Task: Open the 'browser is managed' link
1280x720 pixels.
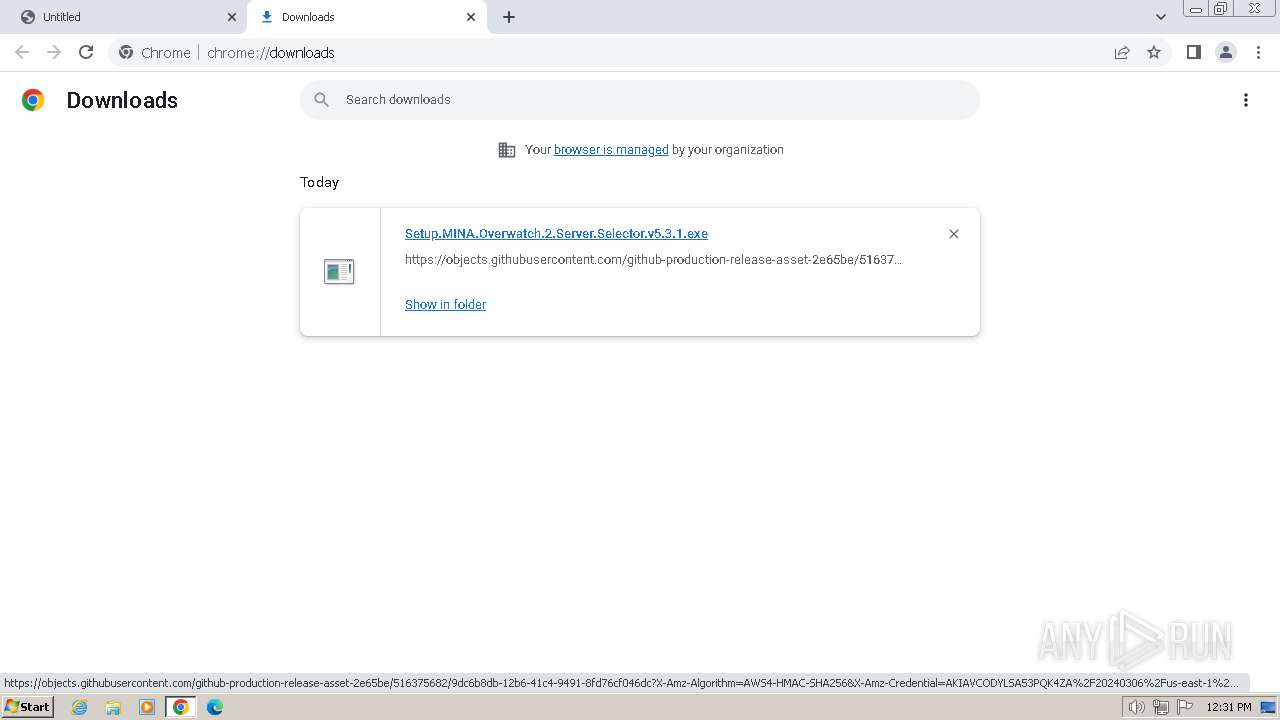Action: tap(611, 150)
